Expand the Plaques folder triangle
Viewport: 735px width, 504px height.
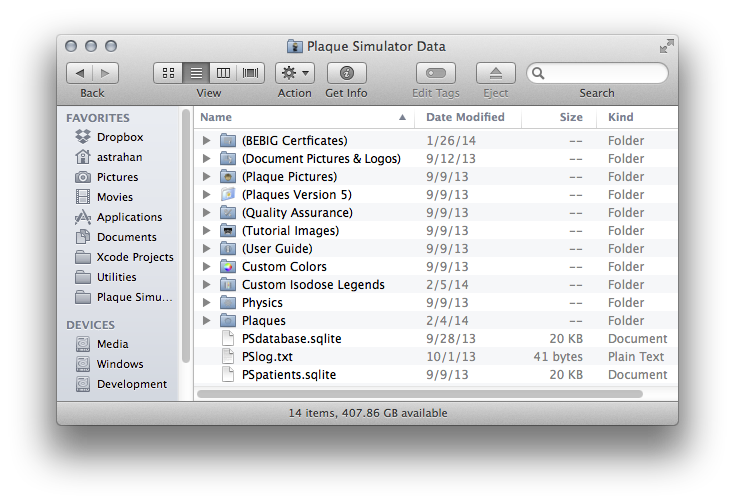click(x=206, y=320)
